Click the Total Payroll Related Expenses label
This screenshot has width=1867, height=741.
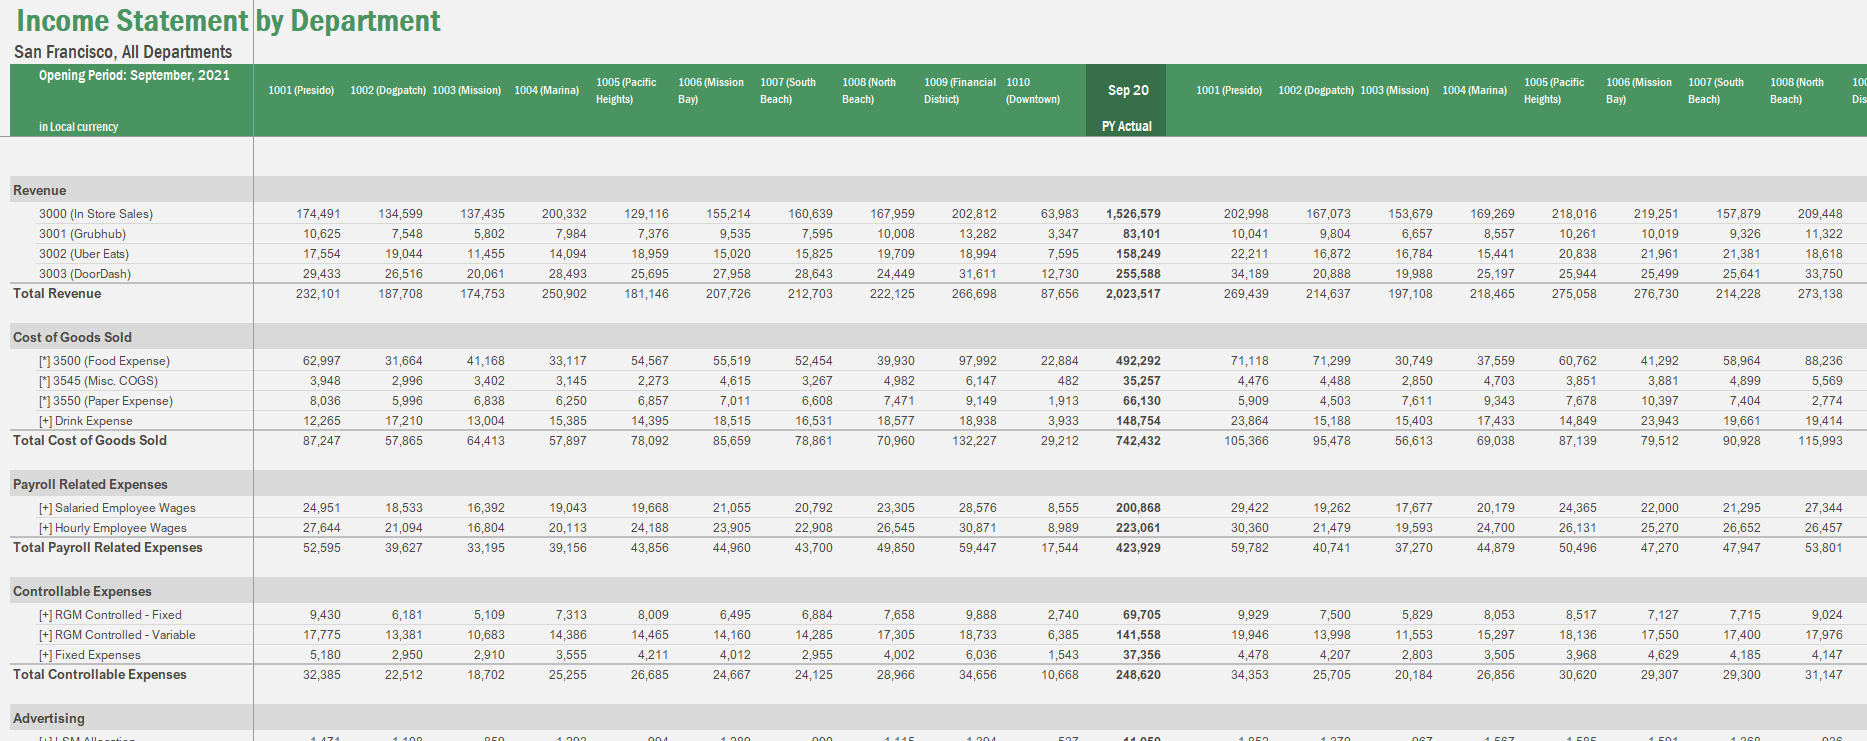pos(107,547)
